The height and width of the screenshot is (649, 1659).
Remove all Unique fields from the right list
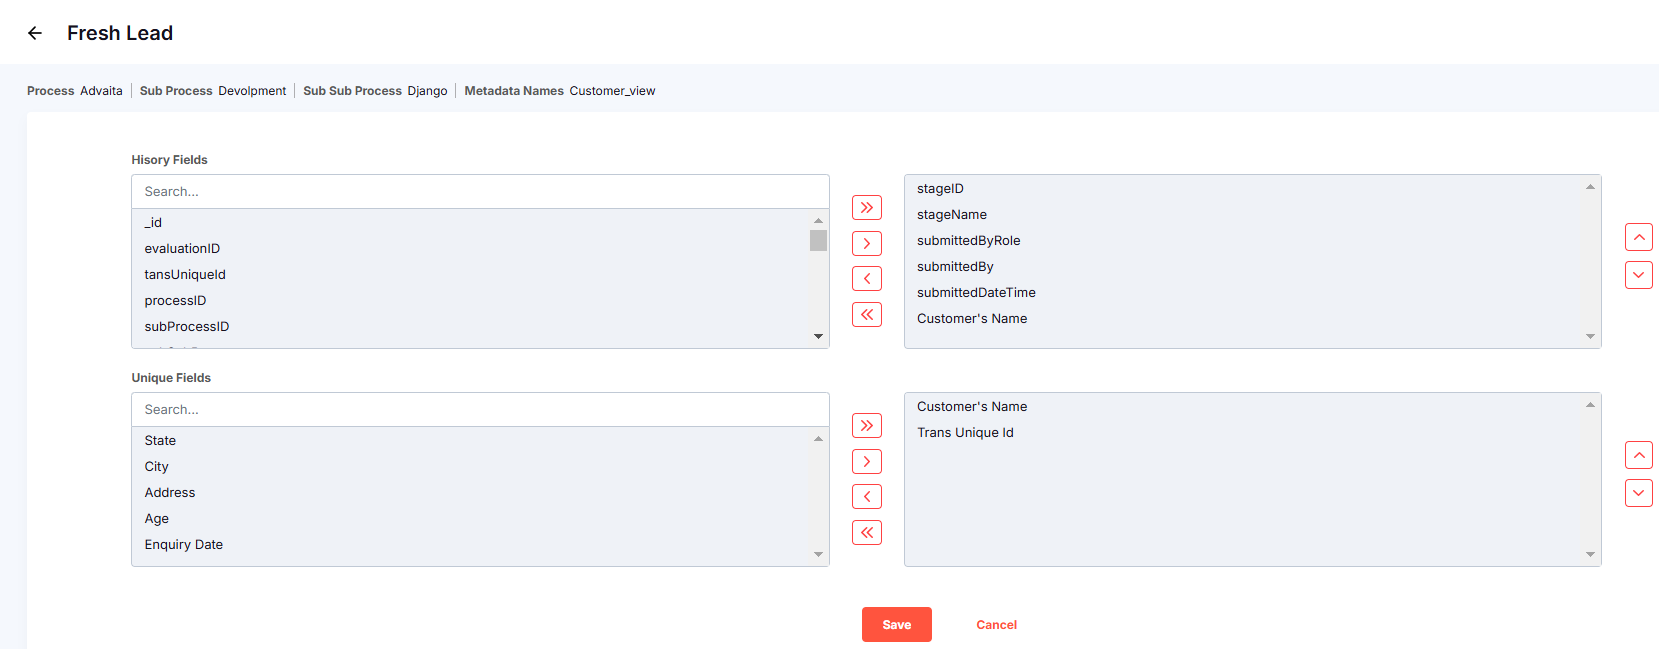866,533
